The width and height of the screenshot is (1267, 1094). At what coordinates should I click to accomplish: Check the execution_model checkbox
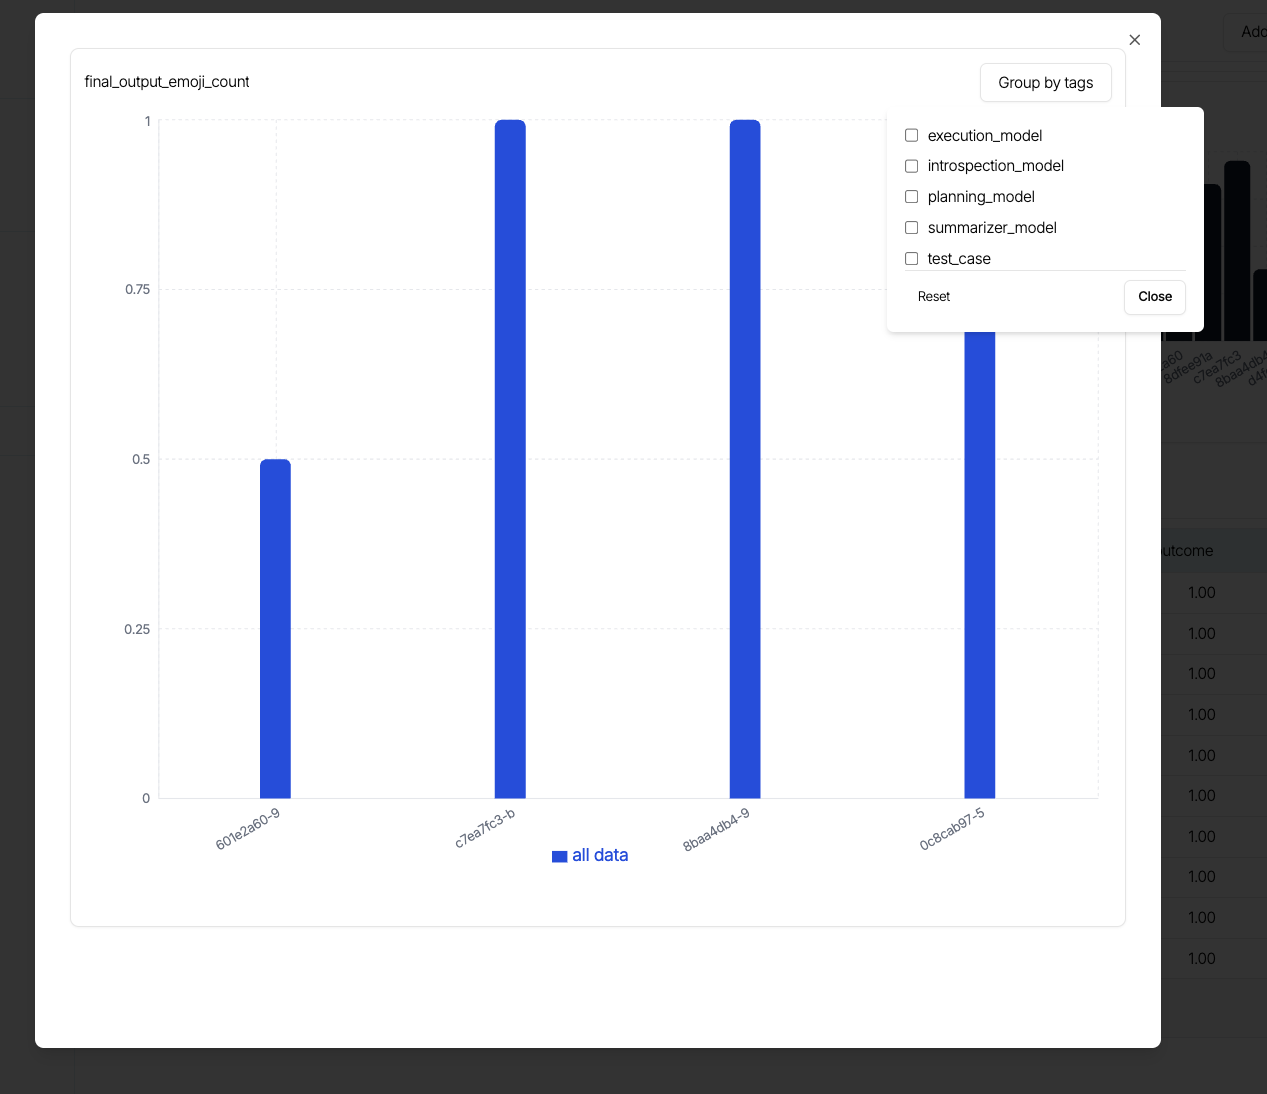click(911, 135)
